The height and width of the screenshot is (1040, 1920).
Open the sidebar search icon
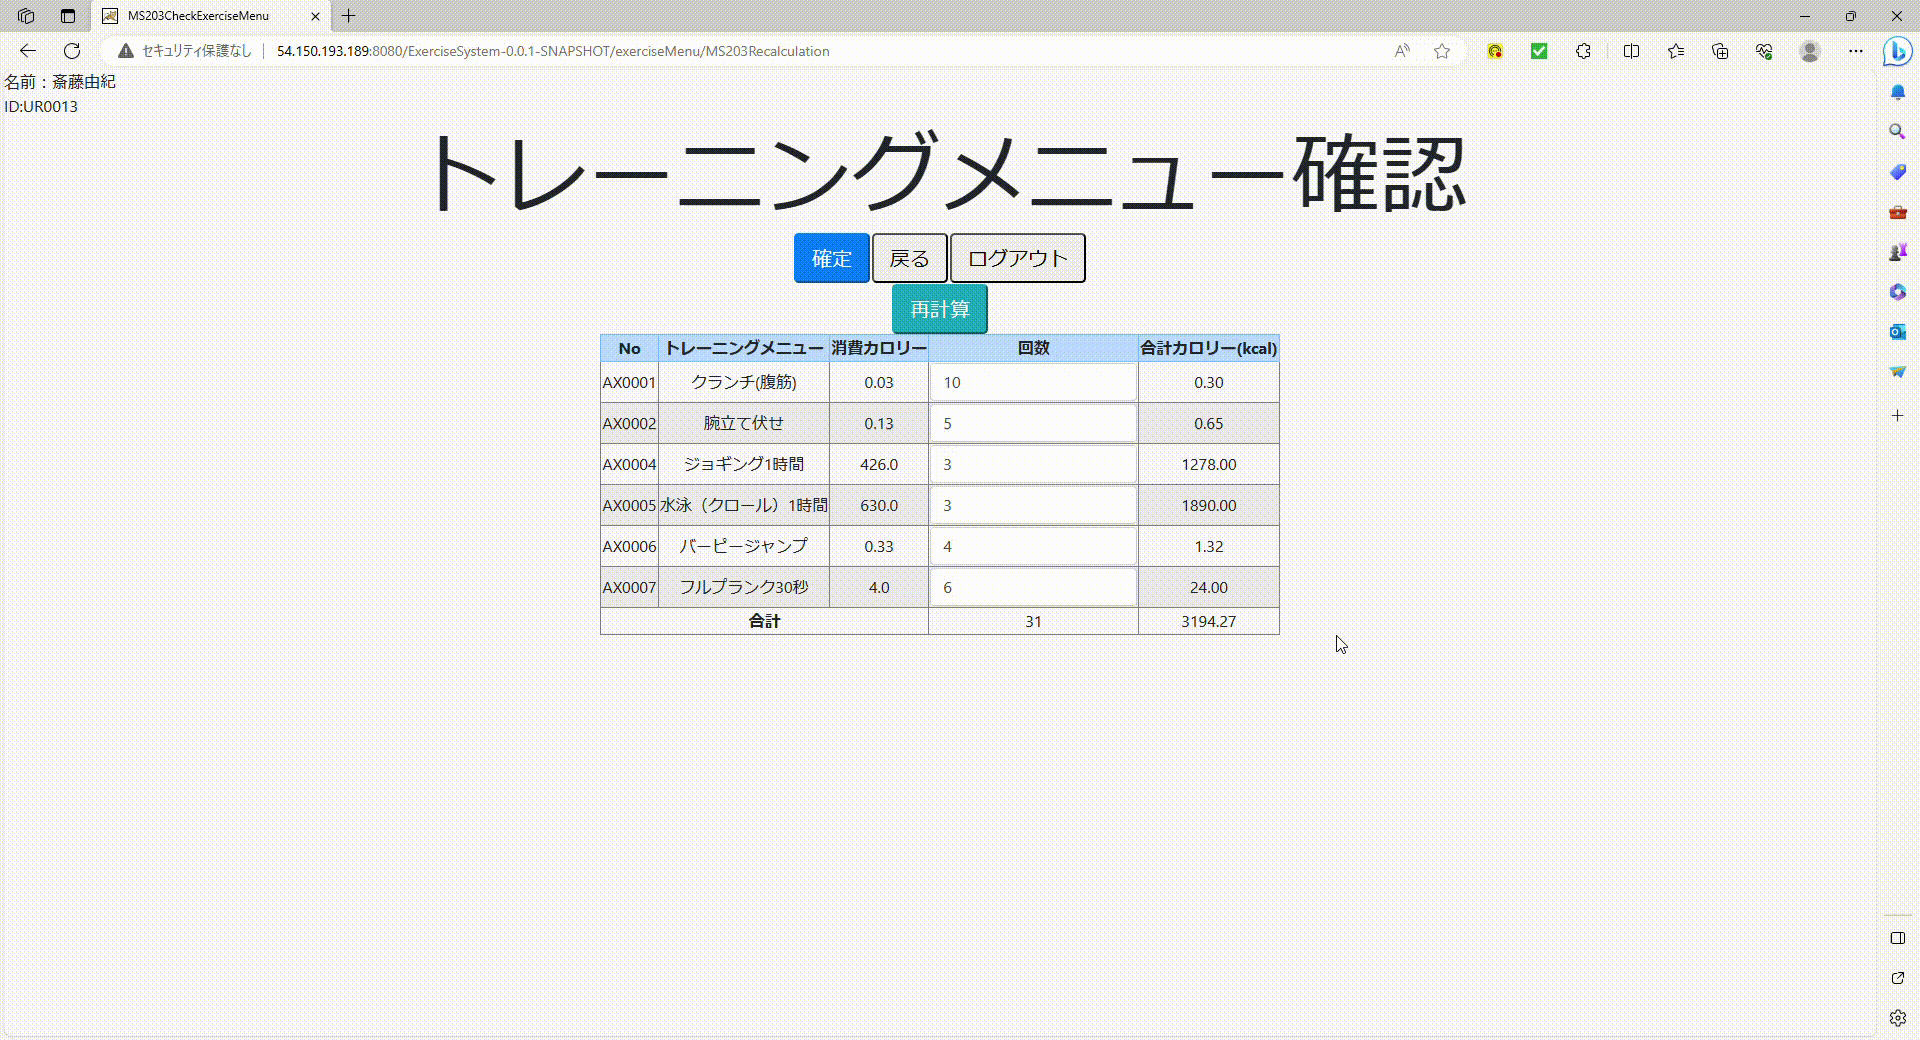click(1896, 131)
